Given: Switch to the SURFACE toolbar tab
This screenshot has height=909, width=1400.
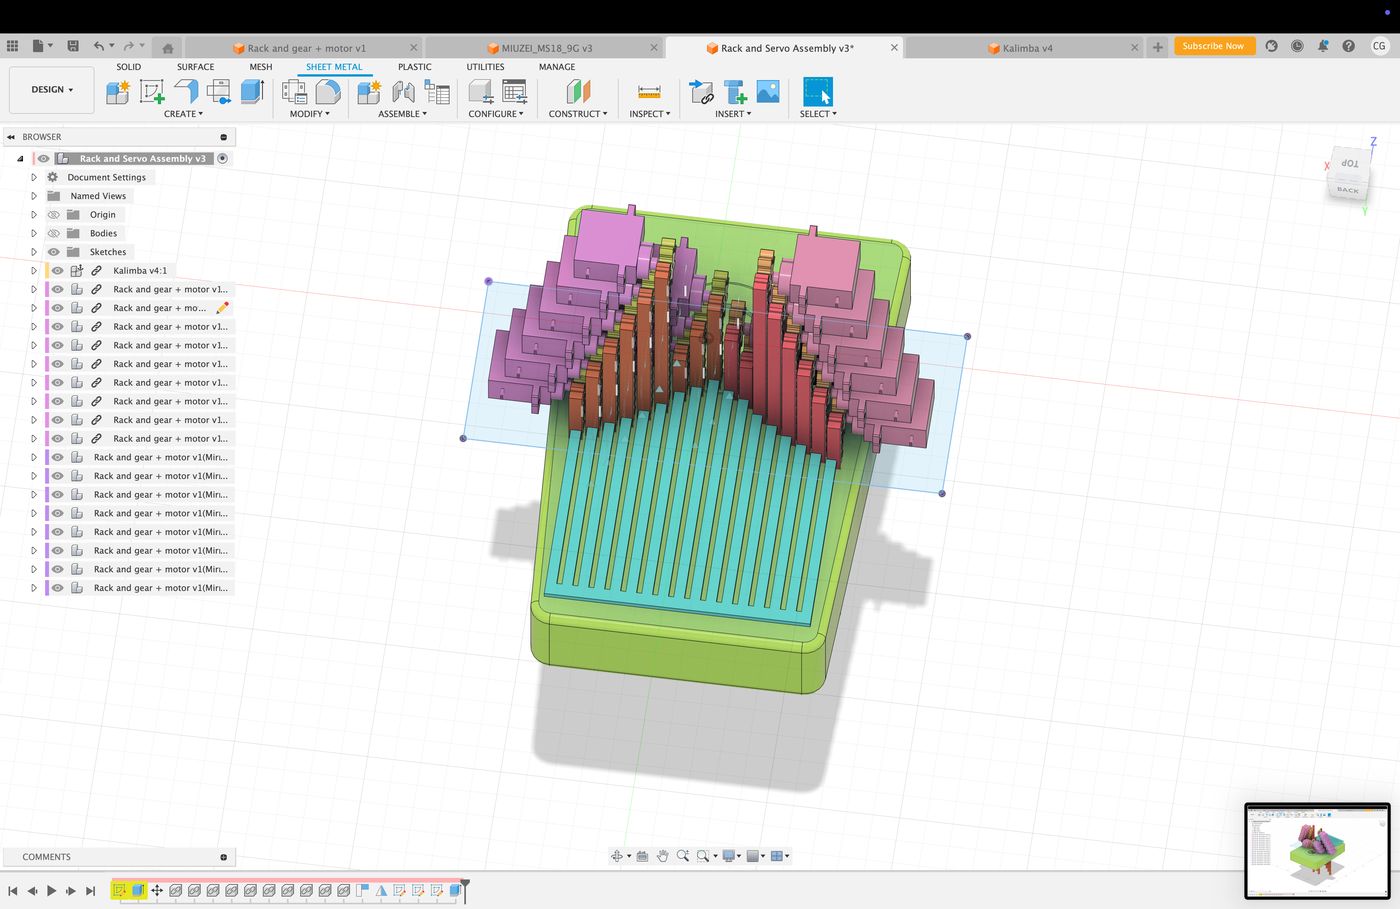Looking at the screenshot, I should (x=195, y=67).
